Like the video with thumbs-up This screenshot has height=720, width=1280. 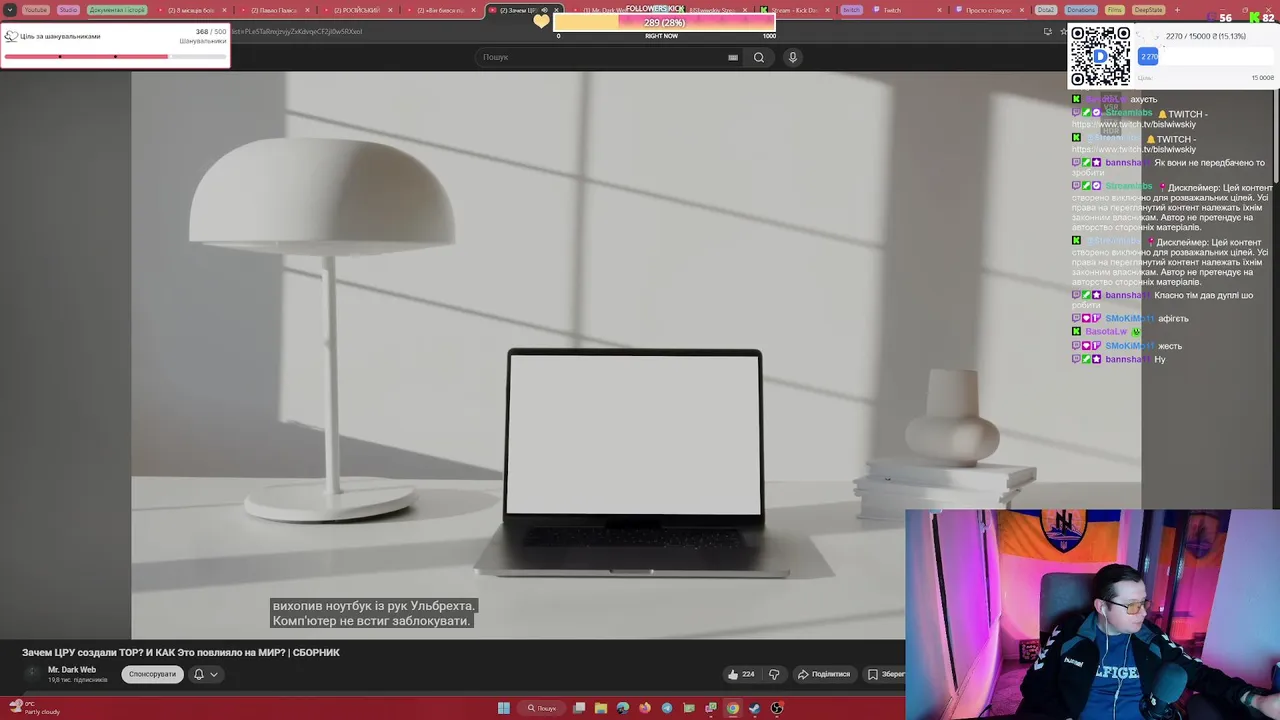tap(741, 674)
